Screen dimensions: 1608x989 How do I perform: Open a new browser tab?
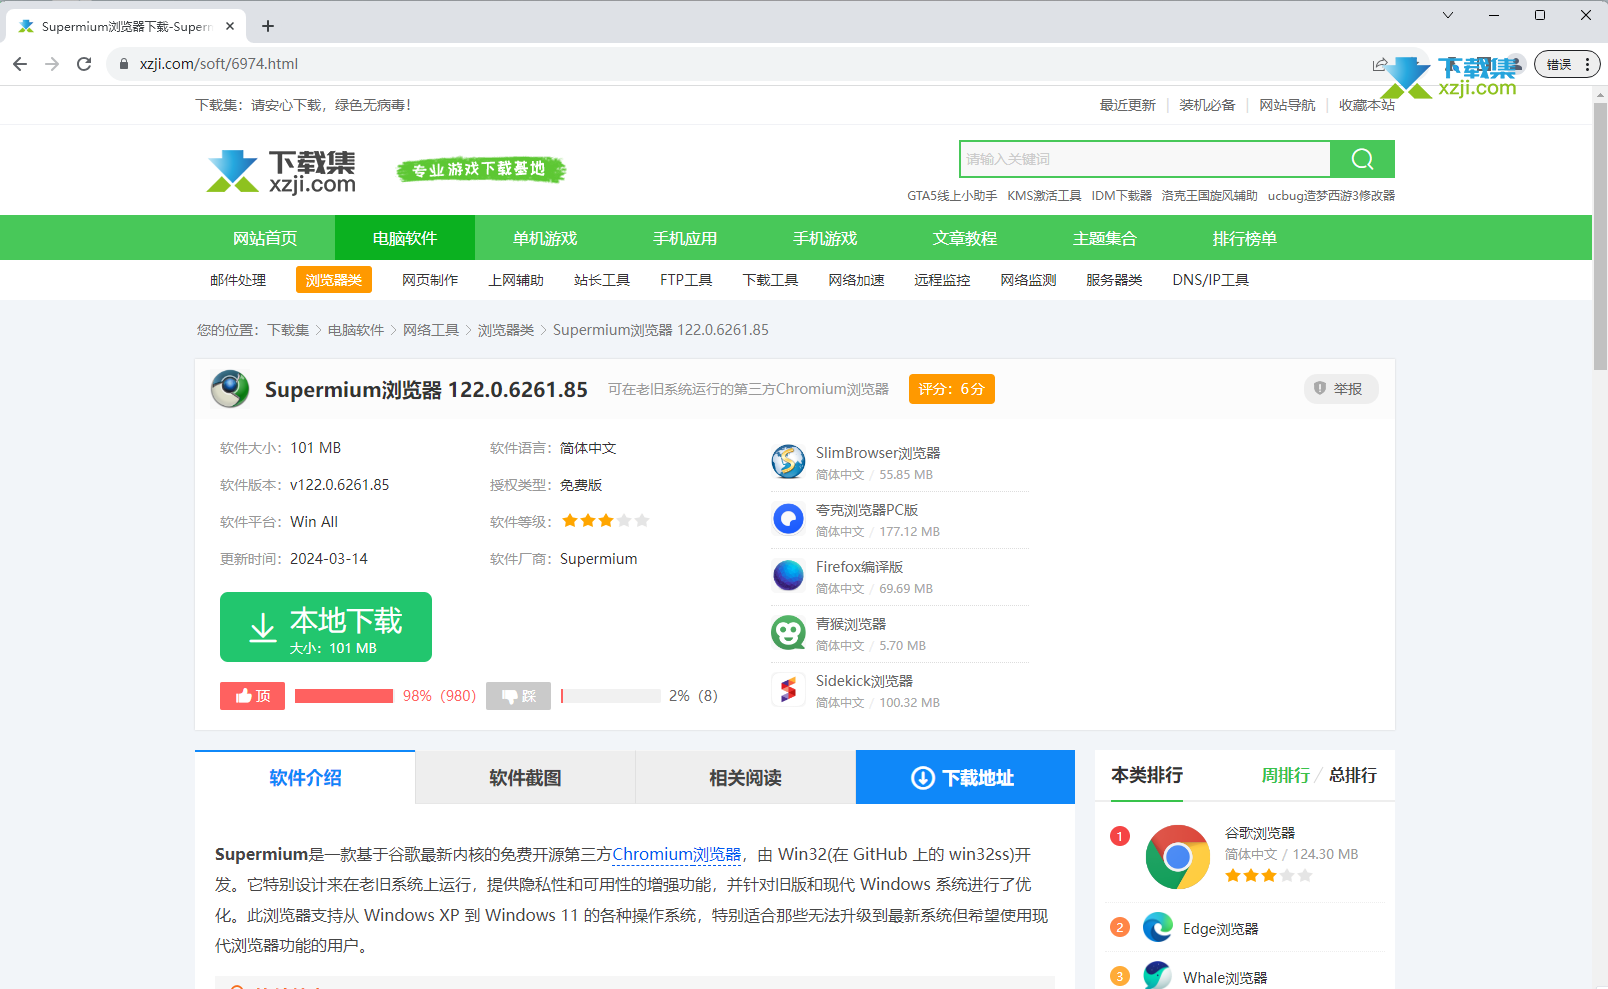click(x=268, y=26)
